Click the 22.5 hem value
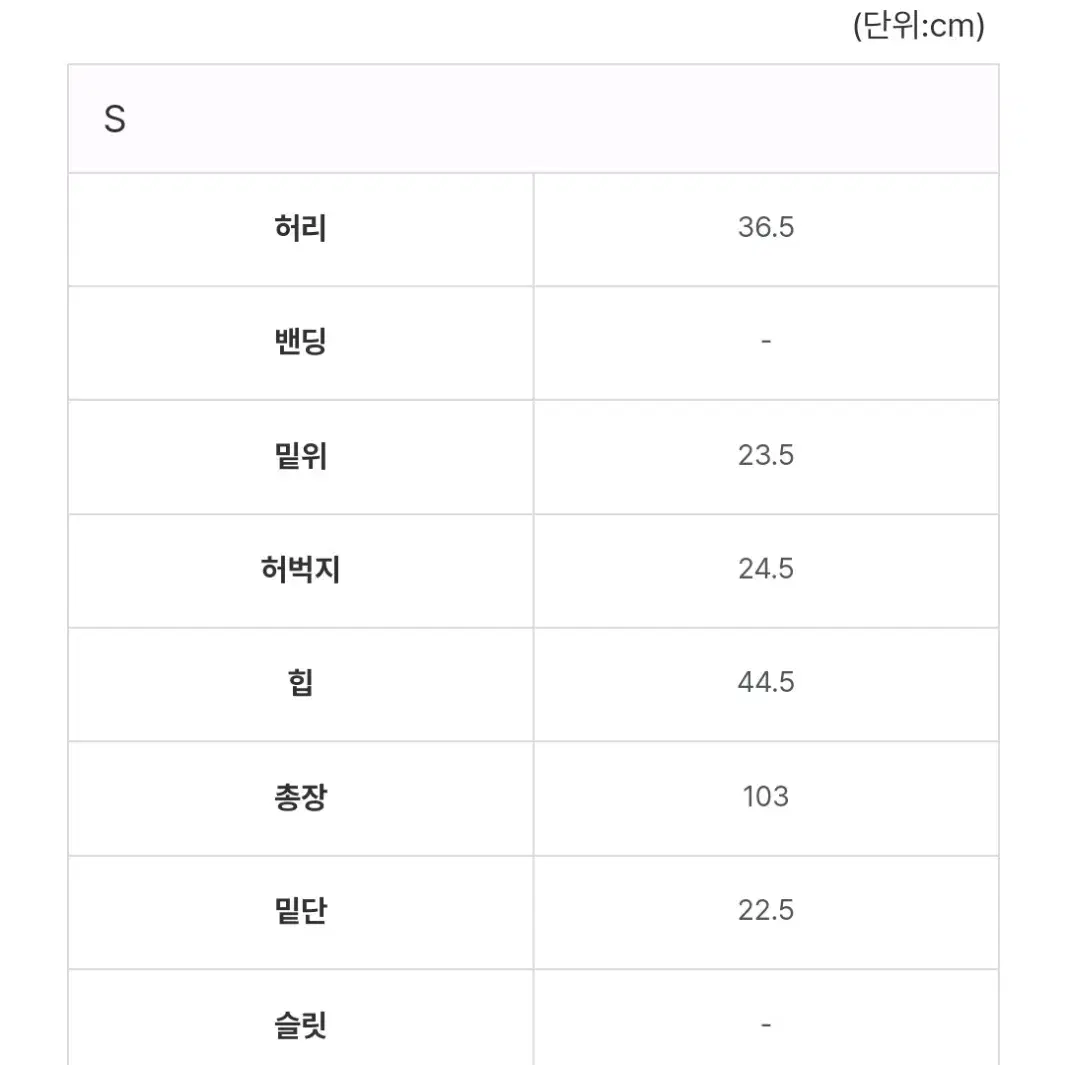The height and width of the screenshot is (1065, 1065). click(x=765, y=910)
